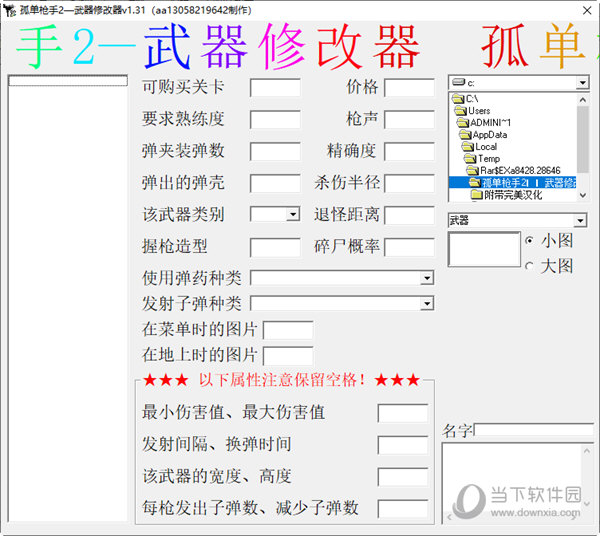Click the 要求熟练度 input box

click(x=275, y=119)
